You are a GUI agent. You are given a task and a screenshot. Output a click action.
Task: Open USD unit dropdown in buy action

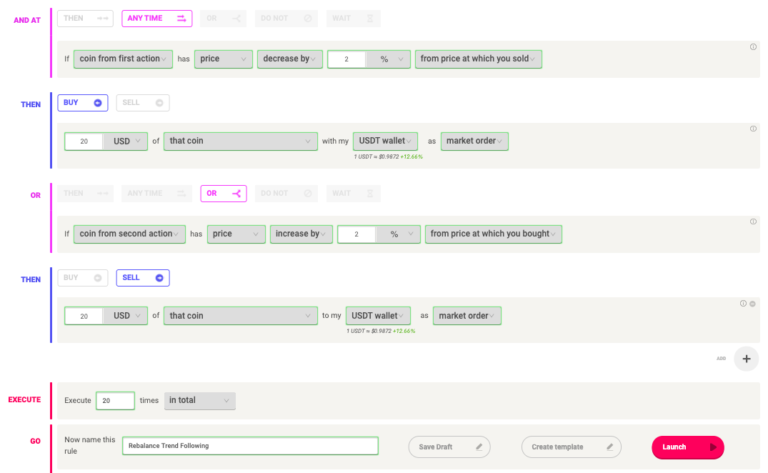point(125,142)
